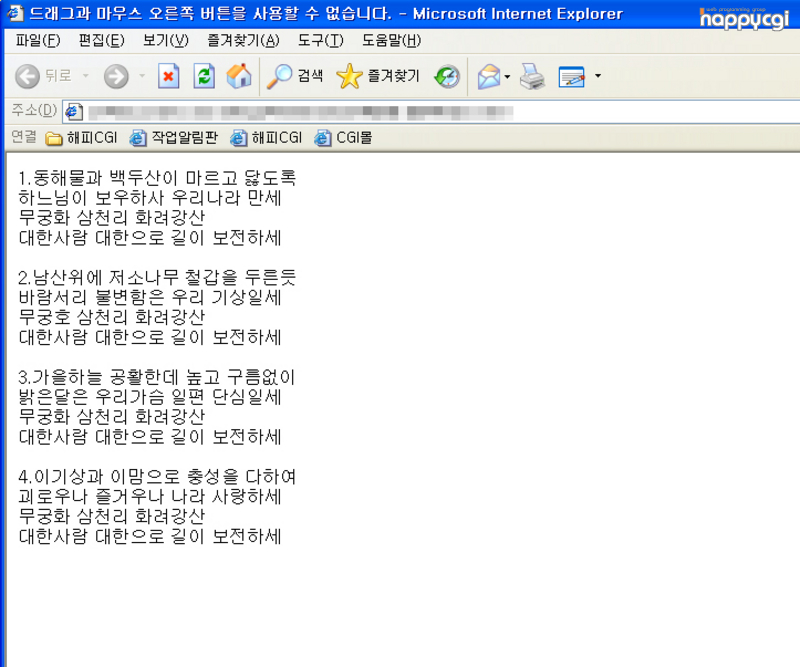Click the page icon in the address bar
This screenshot has width=800, height=667.
[x=73, y=112]
